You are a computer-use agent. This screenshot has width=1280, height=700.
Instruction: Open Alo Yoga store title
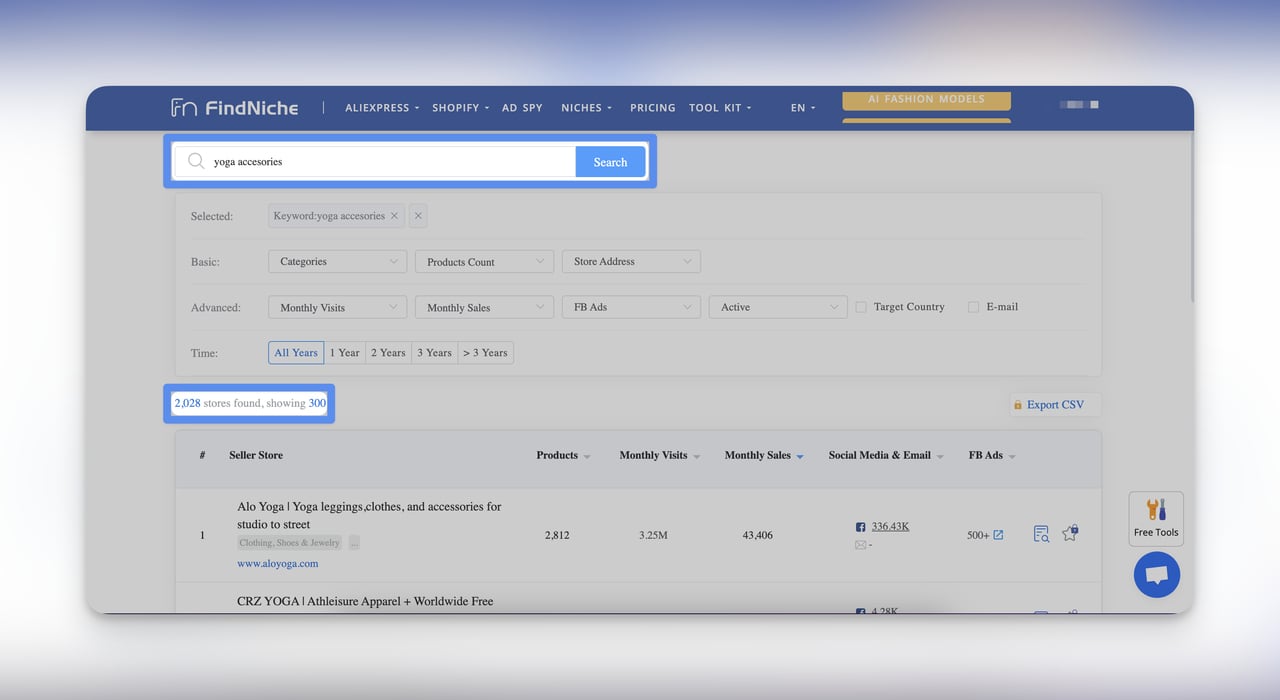tap(369, 515)
